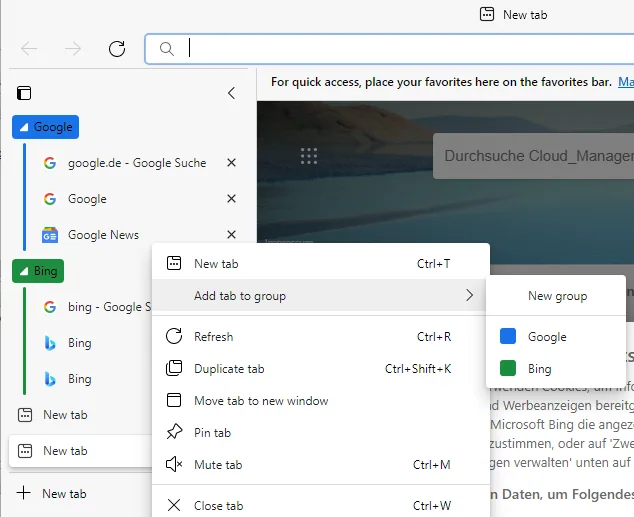
Task: Click the Refresh menu icon
Action: point(174,336)
